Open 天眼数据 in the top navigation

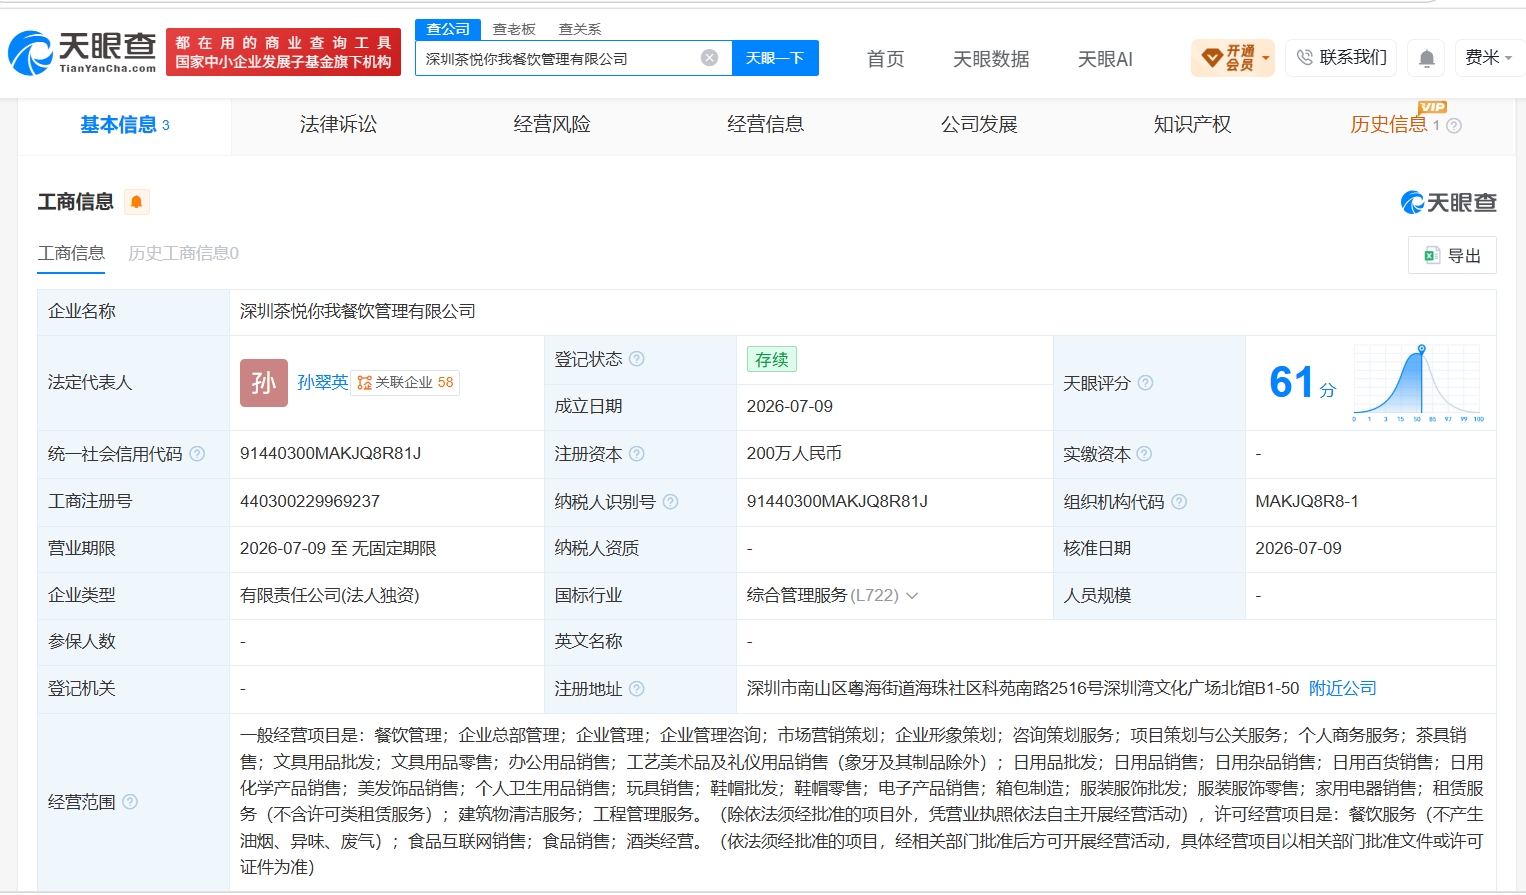click(991, 59)
